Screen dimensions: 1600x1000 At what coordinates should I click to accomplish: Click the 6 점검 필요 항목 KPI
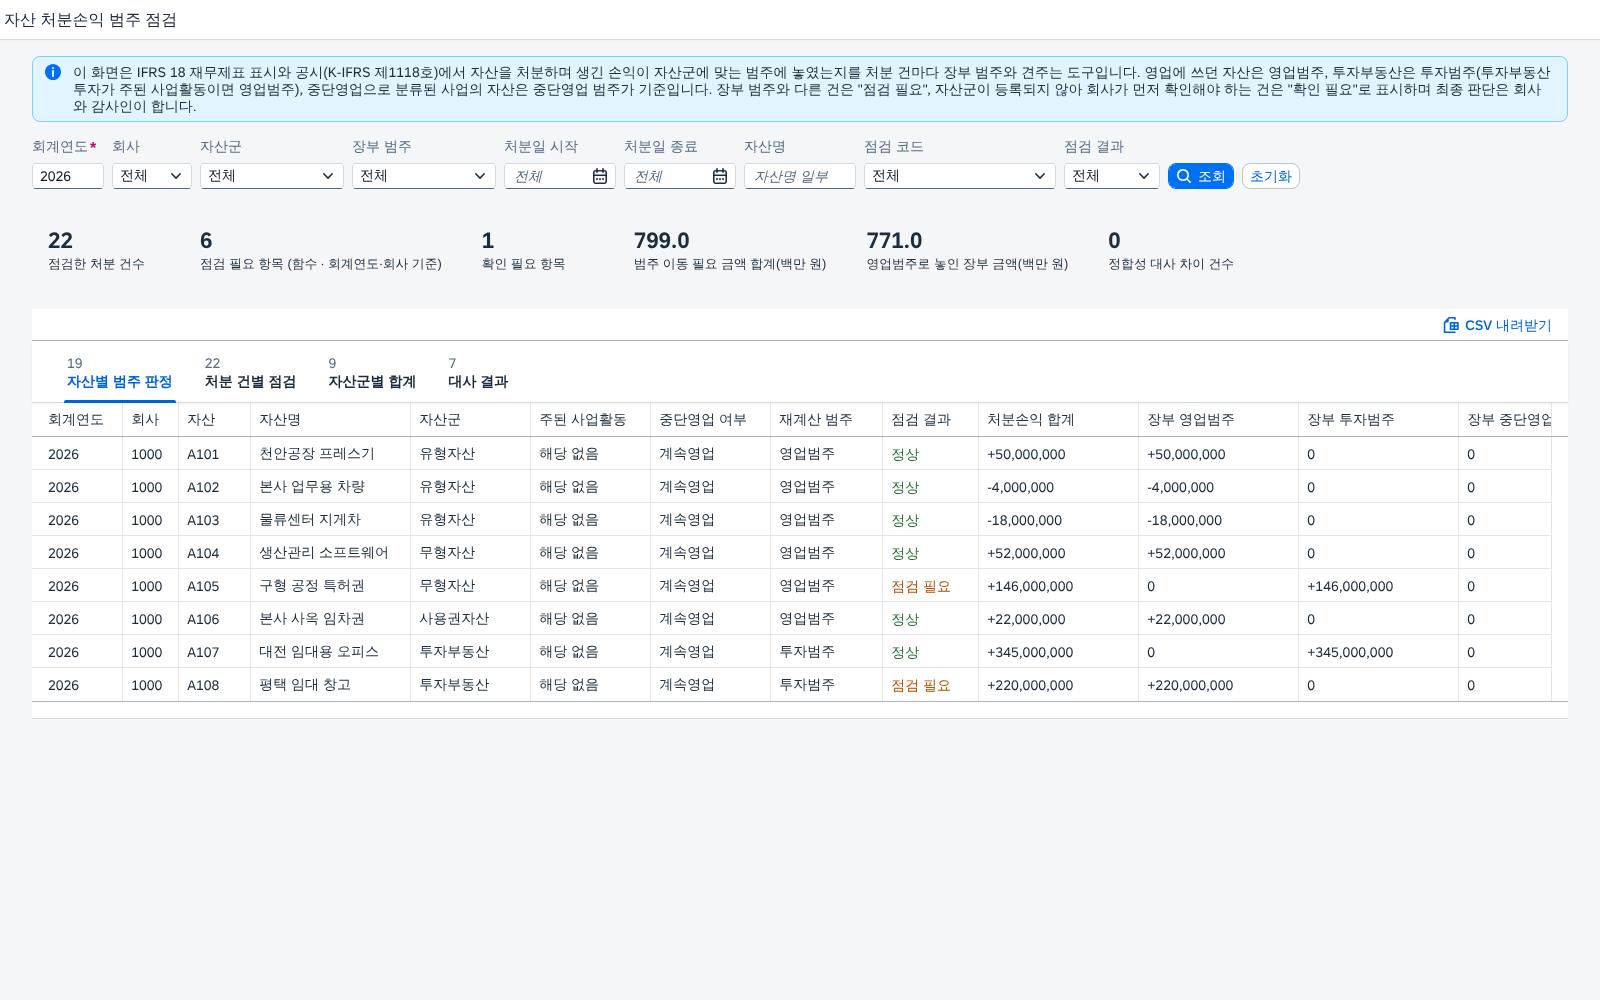click(x=320, y=250)
